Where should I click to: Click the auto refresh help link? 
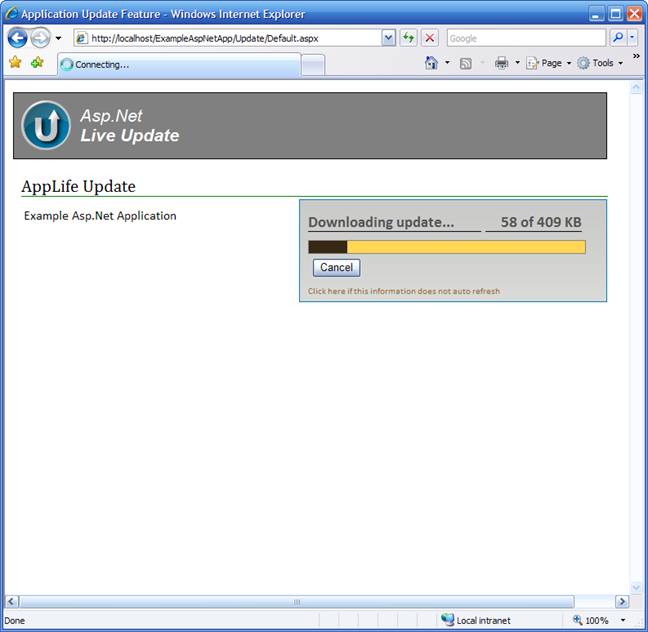point(403,291)
